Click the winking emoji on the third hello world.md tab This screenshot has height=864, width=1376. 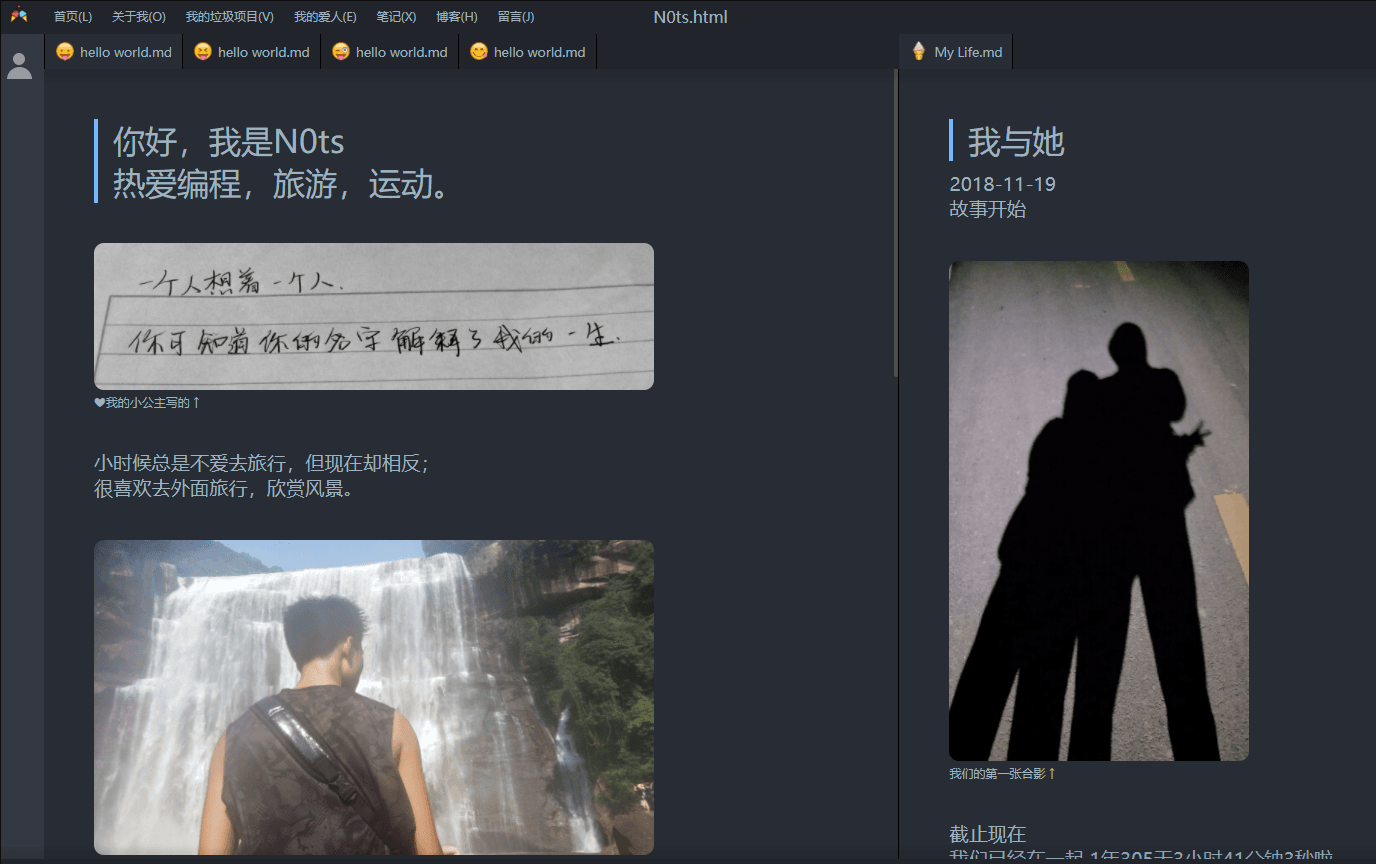339,51
